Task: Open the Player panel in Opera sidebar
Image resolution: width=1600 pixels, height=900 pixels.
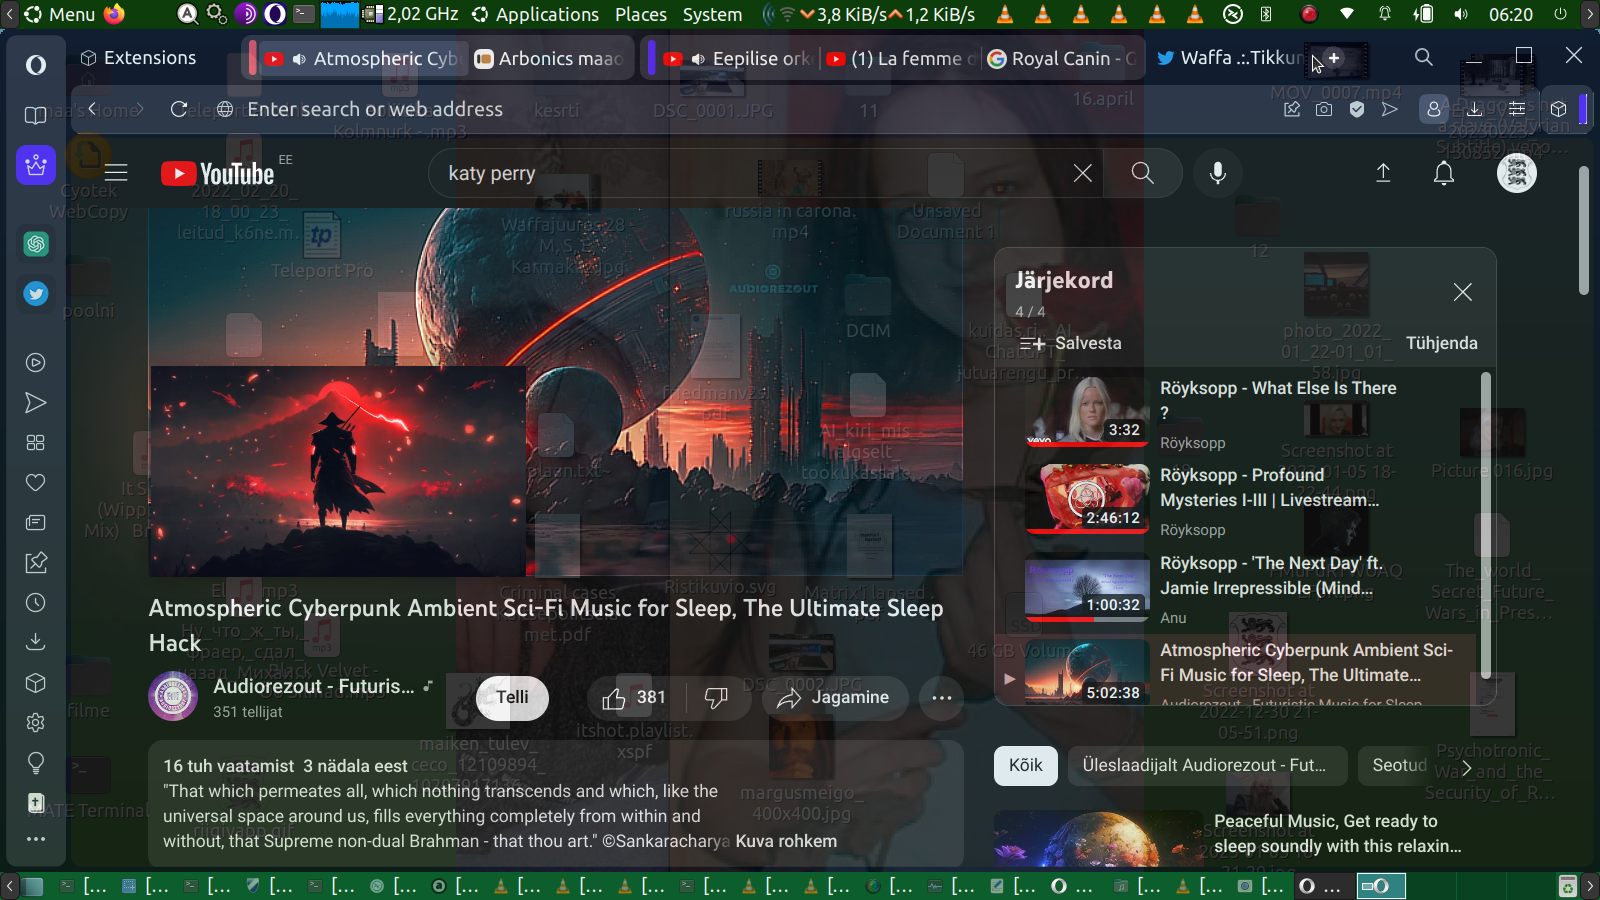Action: coord(36,363)
